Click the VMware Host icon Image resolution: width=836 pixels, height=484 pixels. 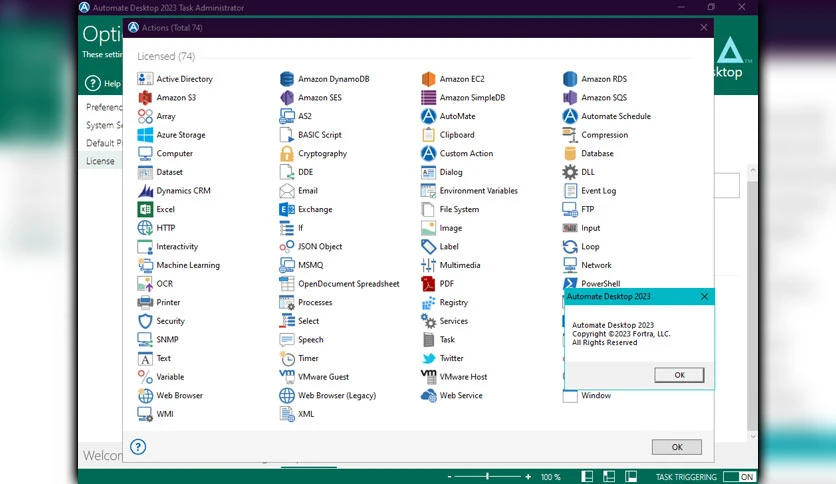(429, 376)
